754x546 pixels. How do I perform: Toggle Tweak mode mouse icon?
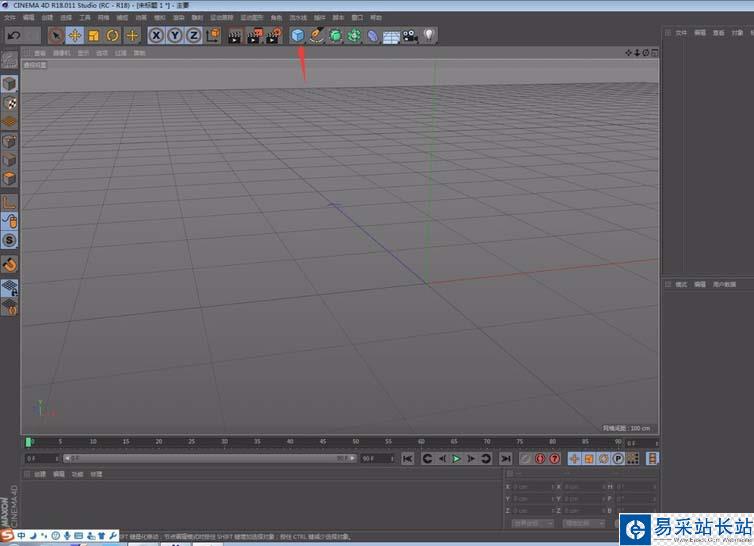tap(9, 221)
